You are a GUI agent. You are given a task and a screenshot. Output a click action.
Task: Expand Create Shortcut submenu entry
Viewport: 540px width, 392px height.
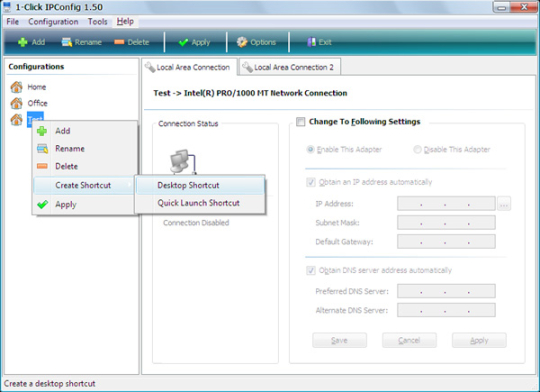tap(85, 185)
